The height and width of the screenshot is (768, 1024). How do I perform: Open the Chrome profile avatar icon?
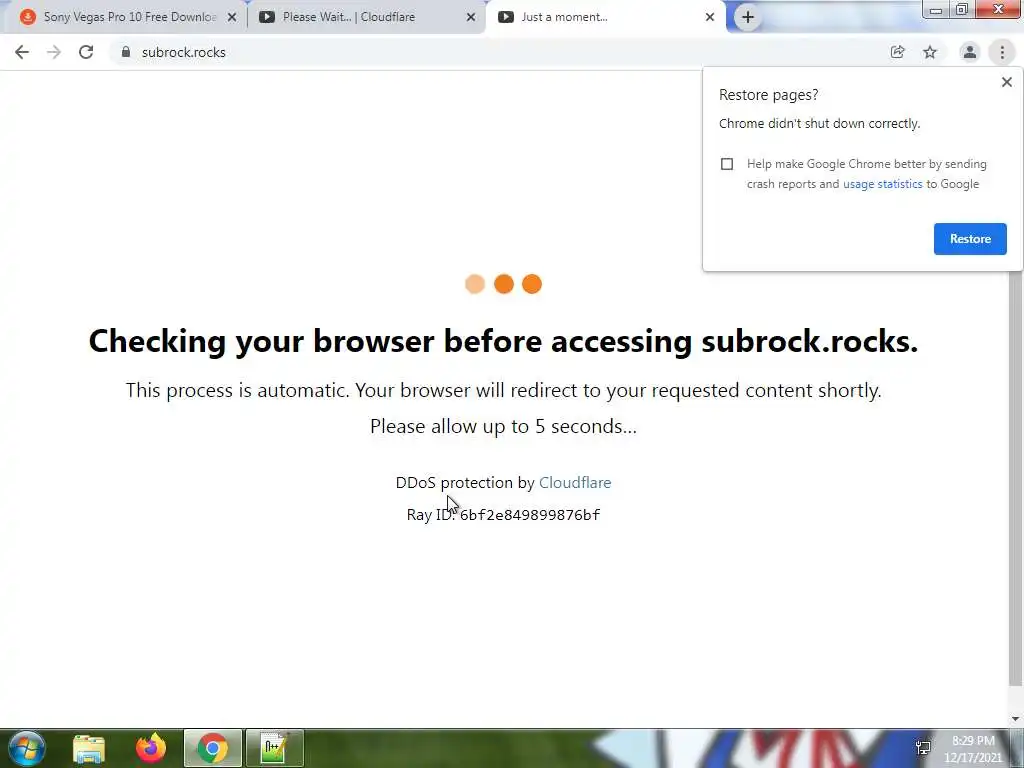970,52
